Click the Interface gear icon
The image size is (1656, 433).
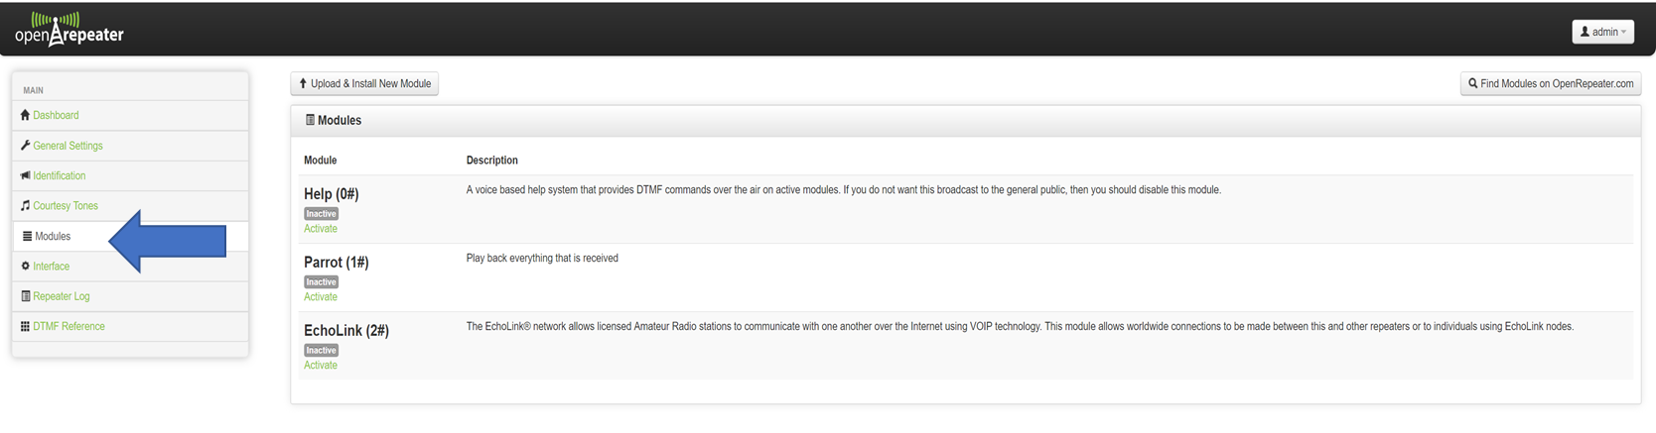click(x=25, y=266)
